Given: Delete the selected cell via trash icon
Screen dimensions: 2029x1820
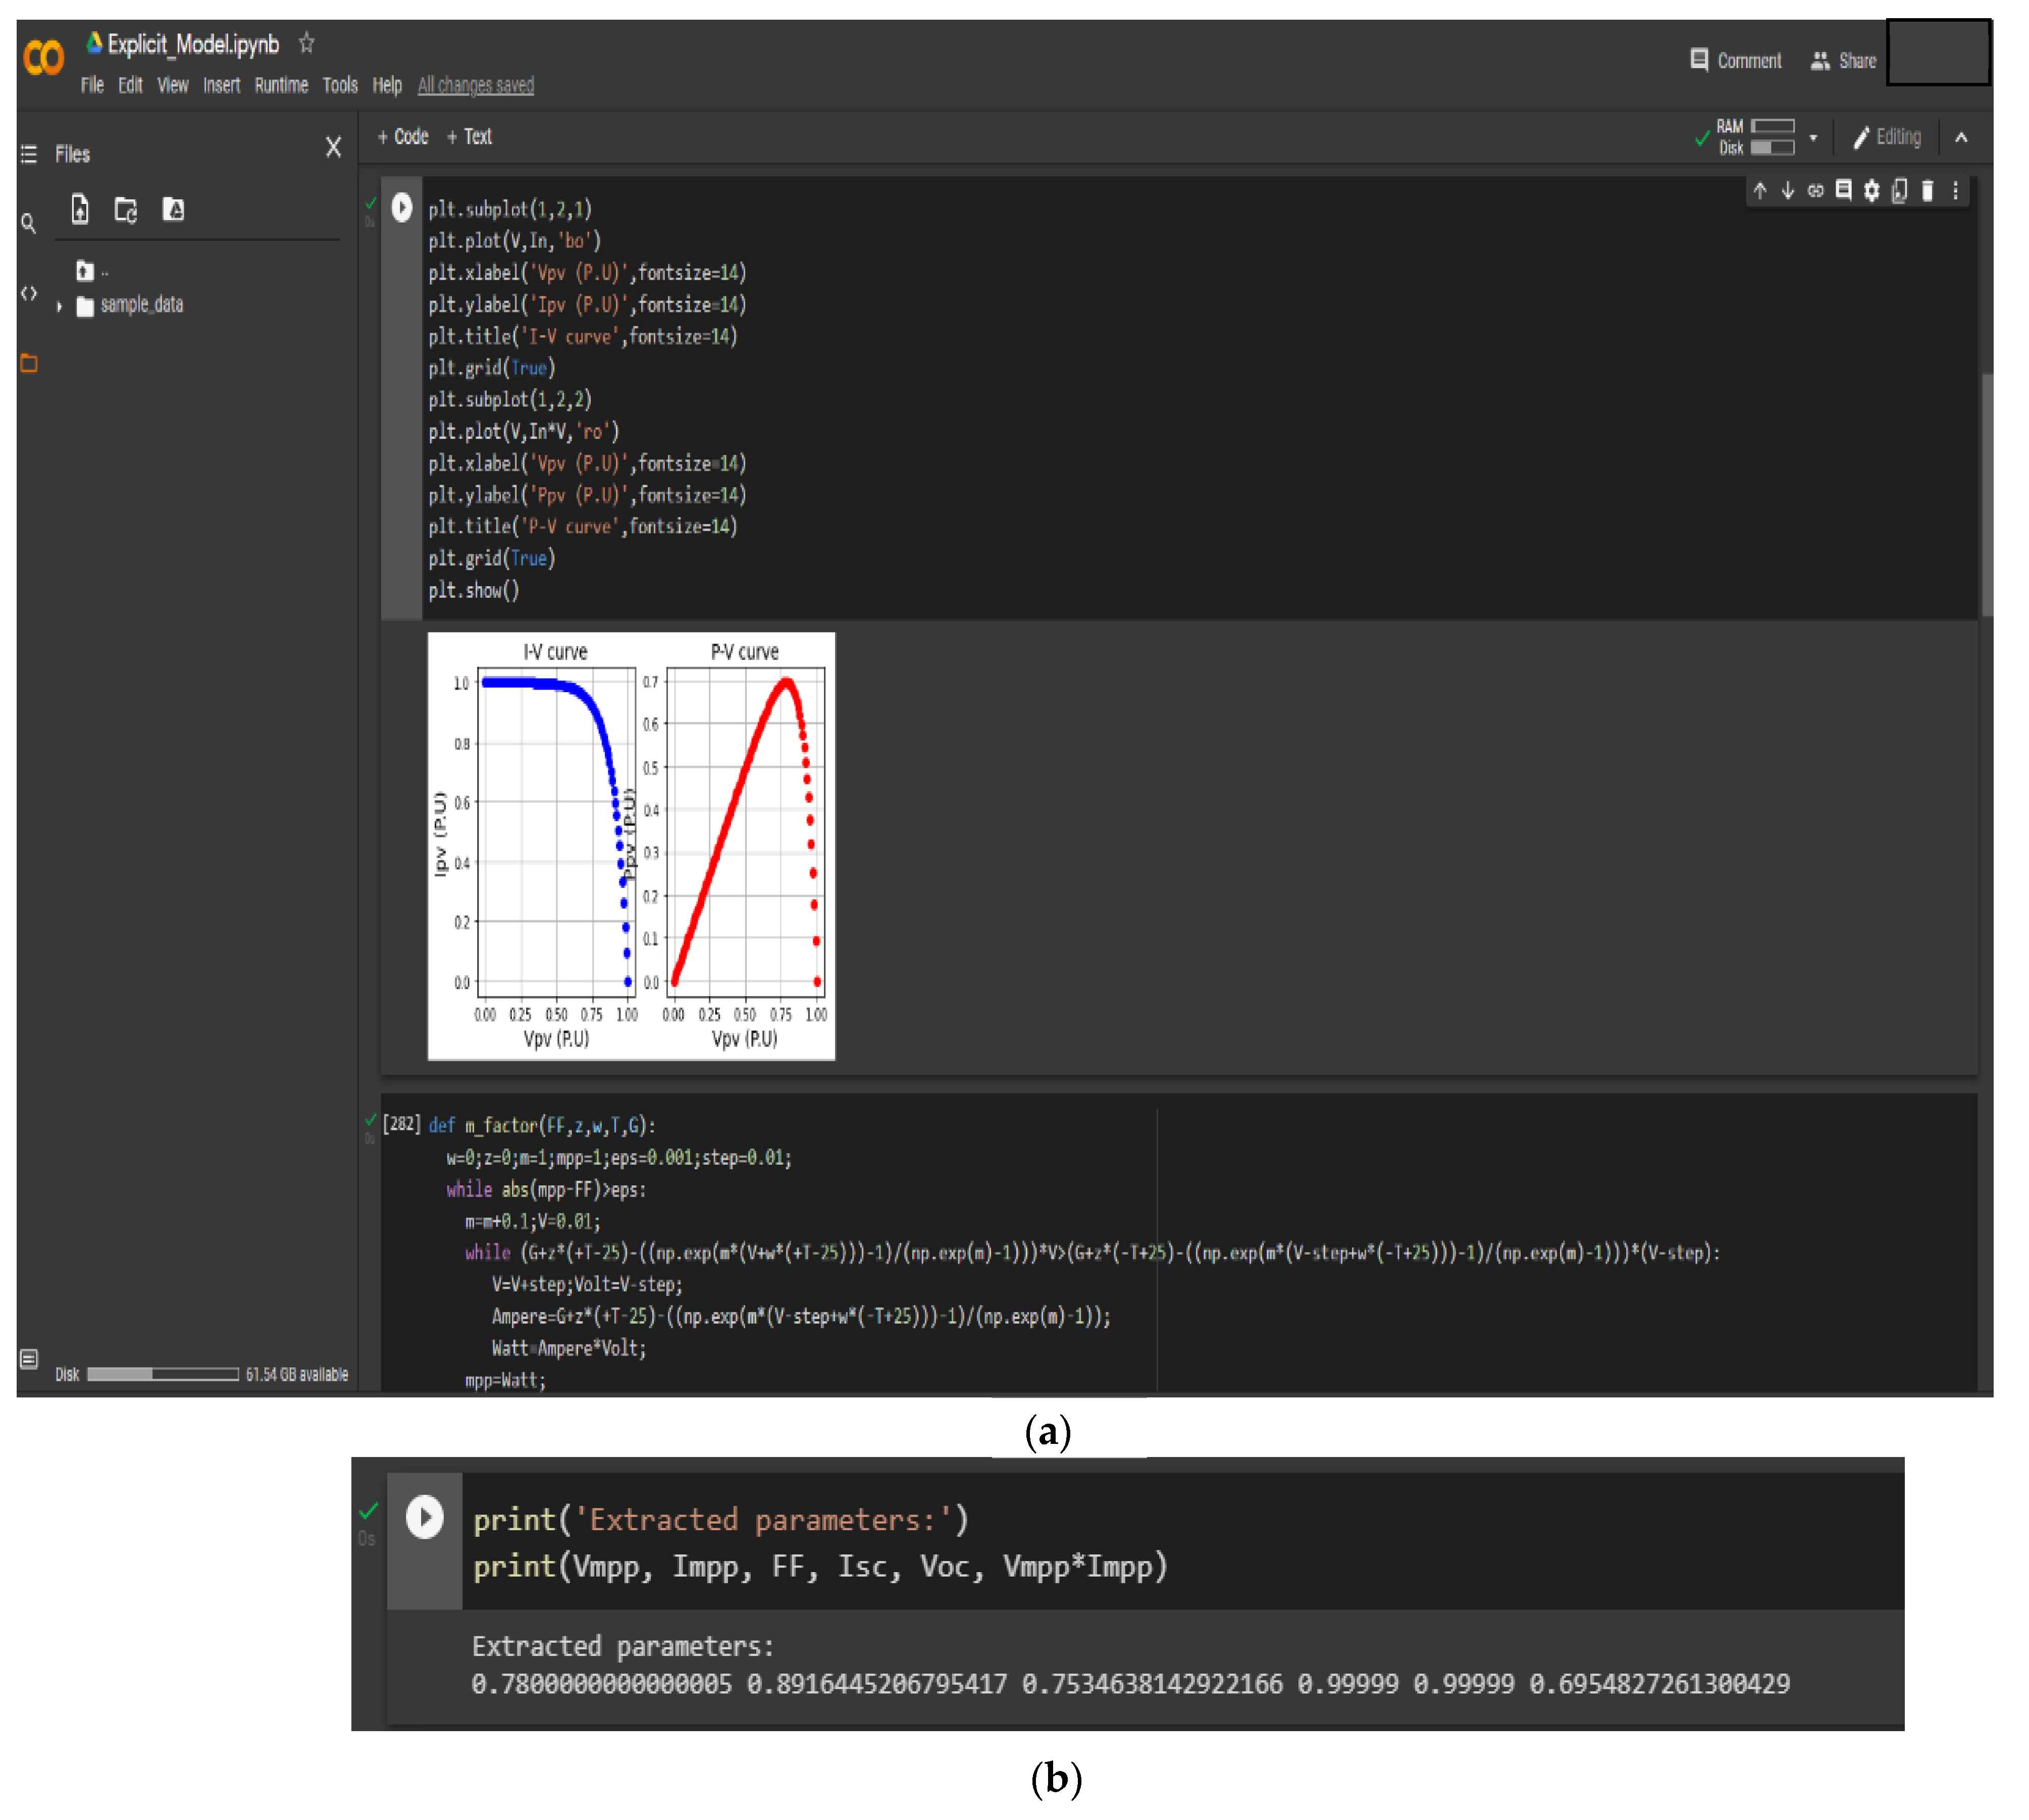Looking at the screenshot, I should tap(1927, 190).
